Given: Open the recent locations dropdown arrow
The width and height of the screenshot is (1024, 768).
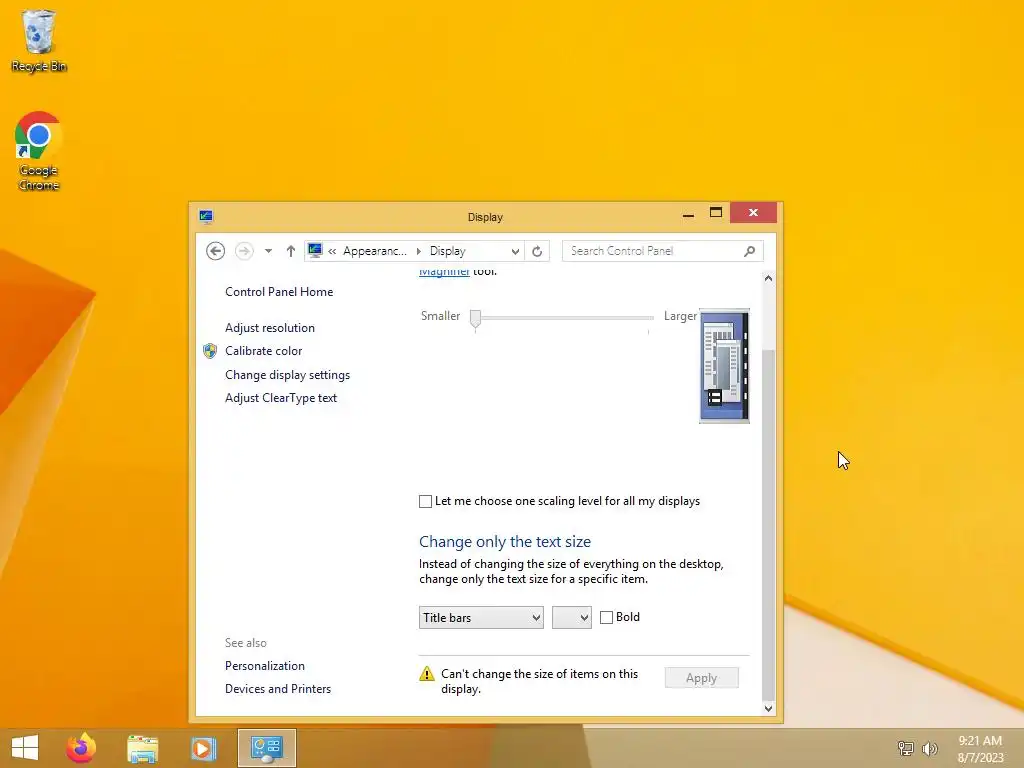Looking at the screenshot, I should click(268, 251).
